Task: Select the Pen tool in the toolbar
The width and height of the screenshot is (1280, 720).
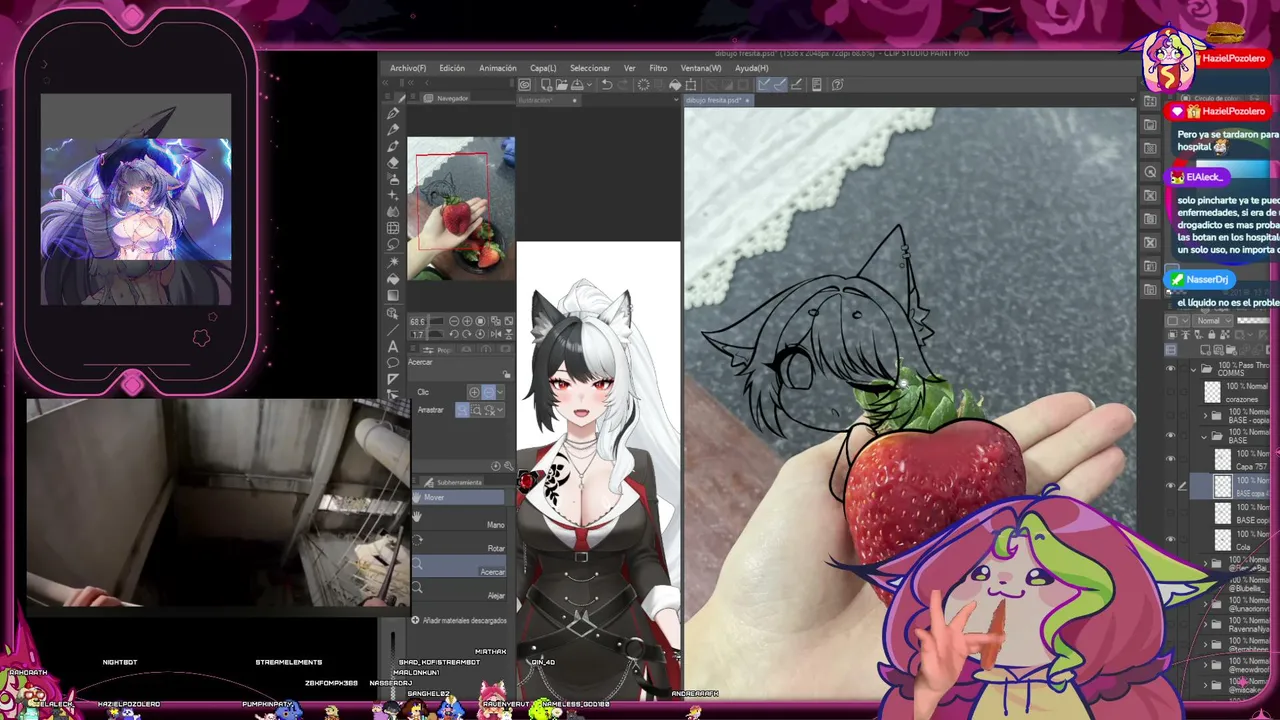Action: tap(393, 113)
